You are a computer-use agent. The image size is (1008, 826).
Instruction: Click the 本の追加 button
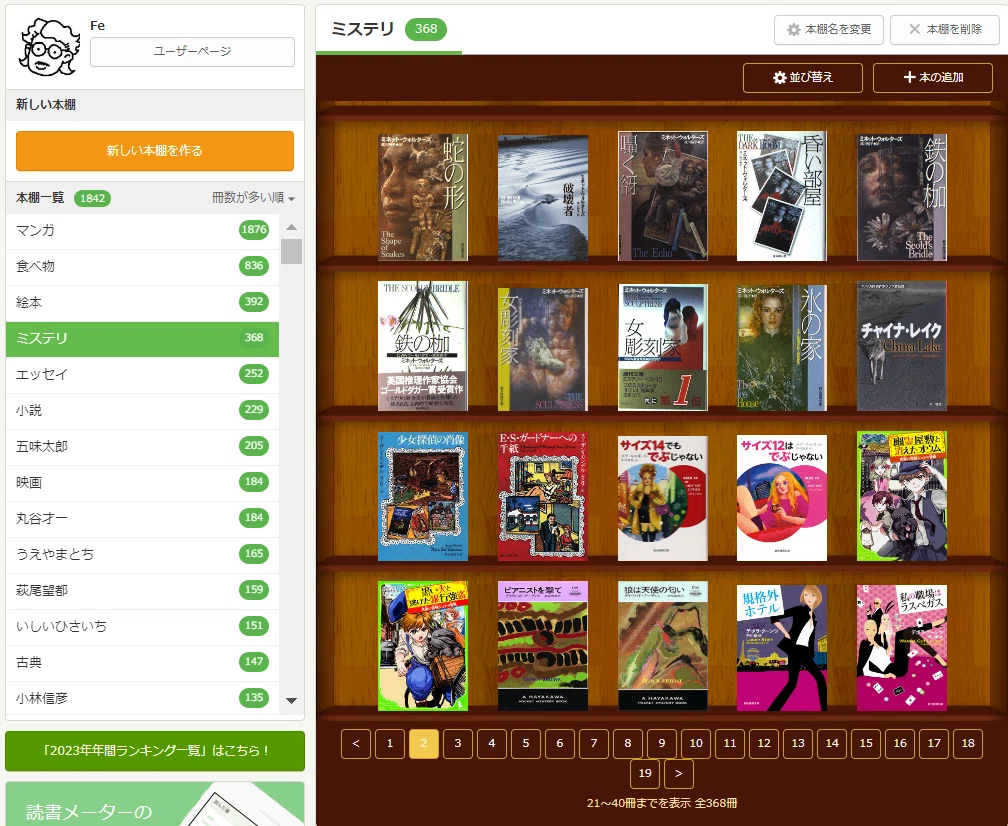(x=933, y=78)
